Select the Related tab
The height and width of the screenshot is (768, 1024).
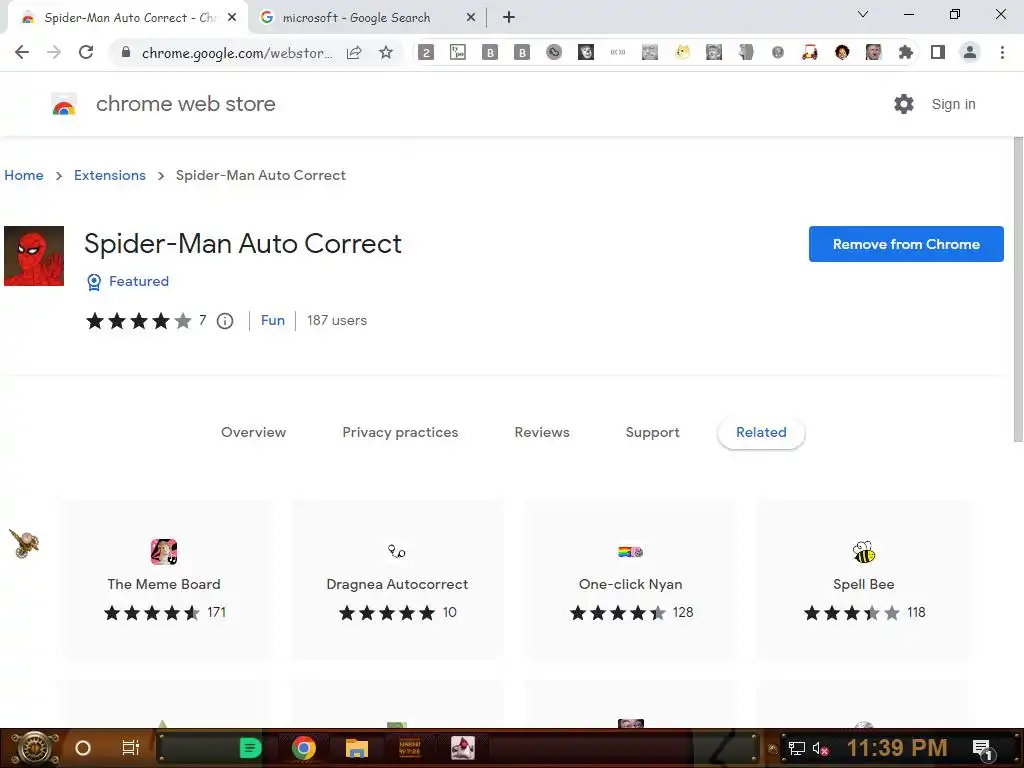coord(761,432)
